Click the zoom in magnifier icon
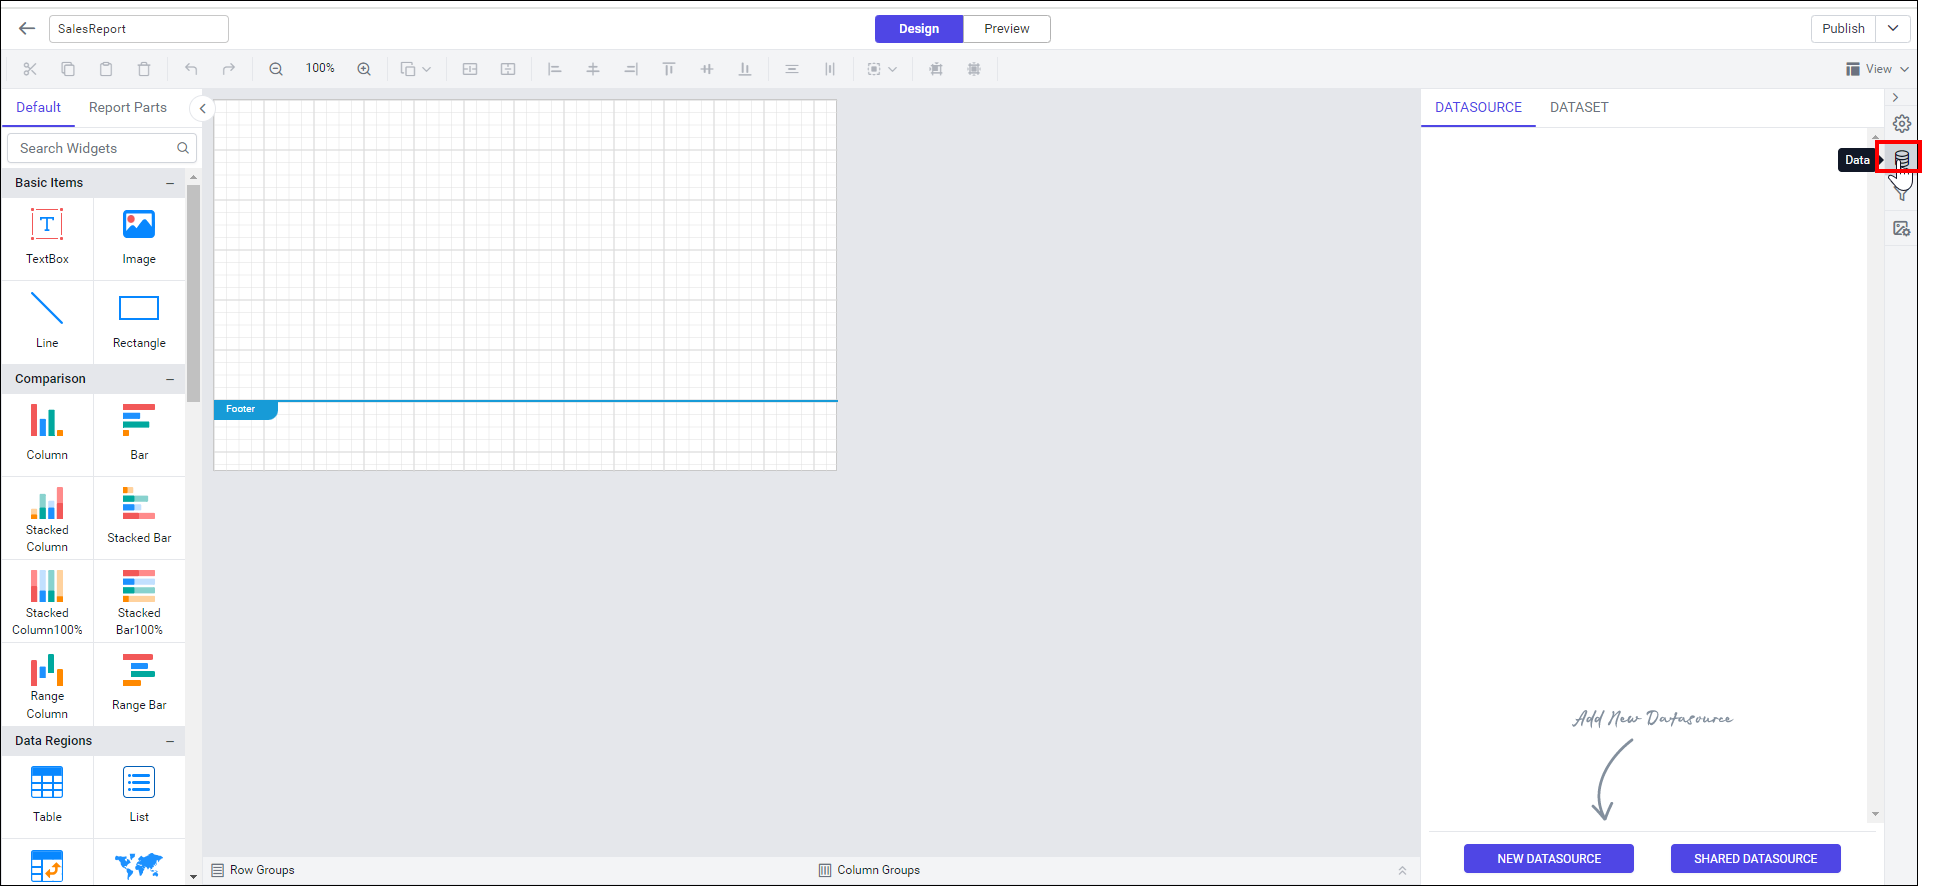The height and width of the screenshot is (886, 1936). click(x=364, y=69)
